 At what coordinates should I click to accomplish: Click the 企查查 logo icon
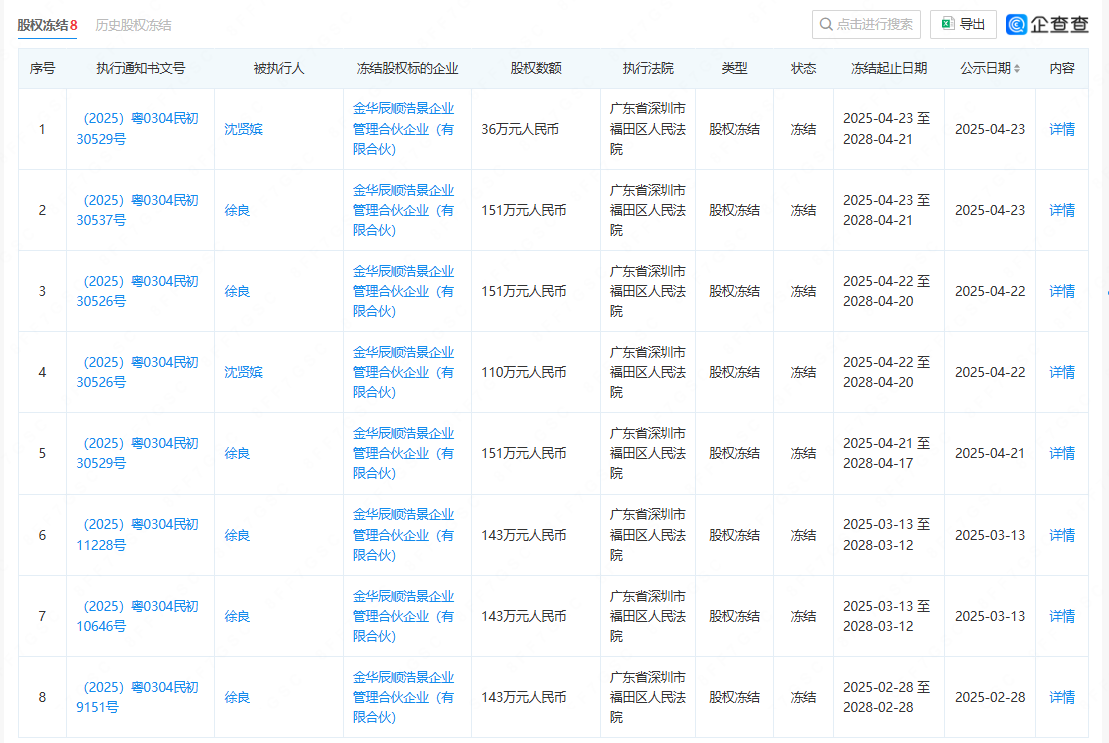[1016, 25]
